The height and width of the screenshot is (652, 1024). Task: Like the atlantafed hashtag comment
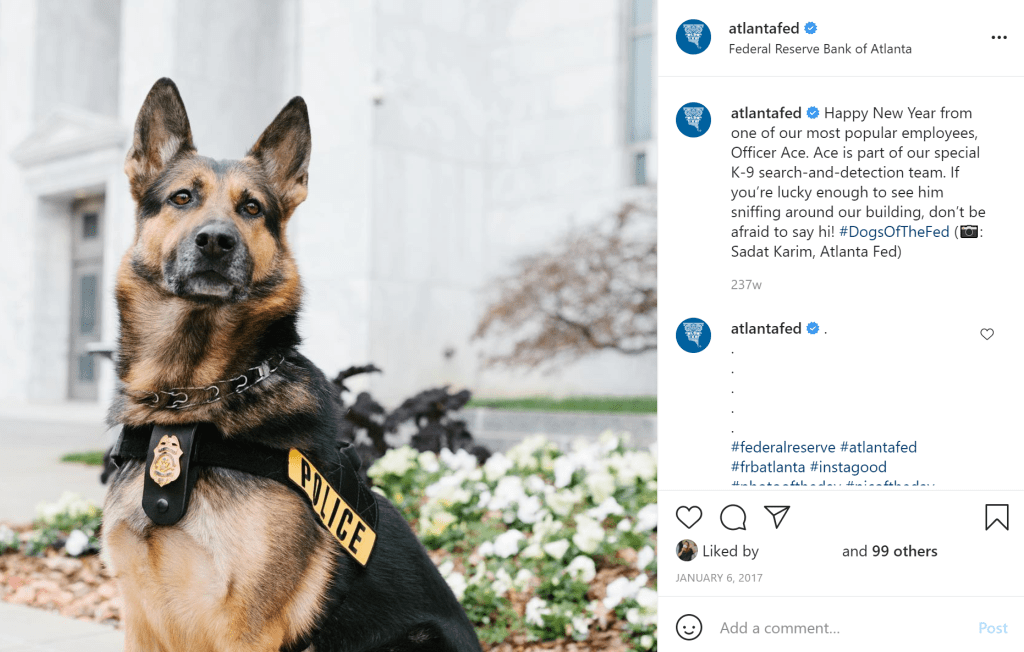(x=987, y=334)
